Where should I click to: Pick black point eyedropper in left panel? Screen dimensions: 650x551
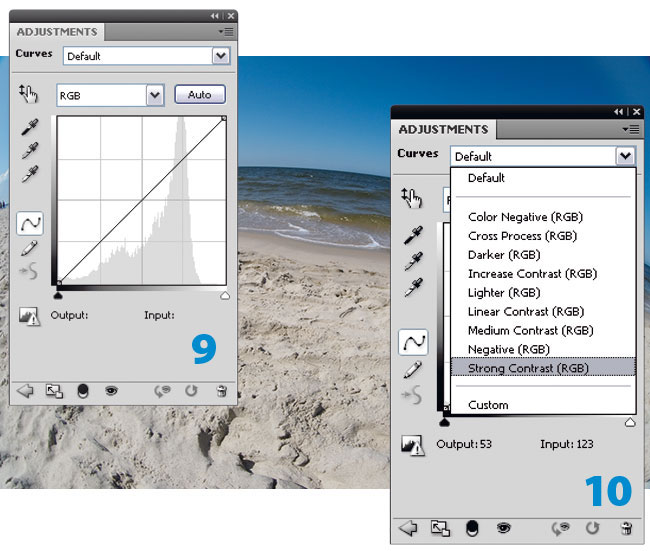click(30, 127)
